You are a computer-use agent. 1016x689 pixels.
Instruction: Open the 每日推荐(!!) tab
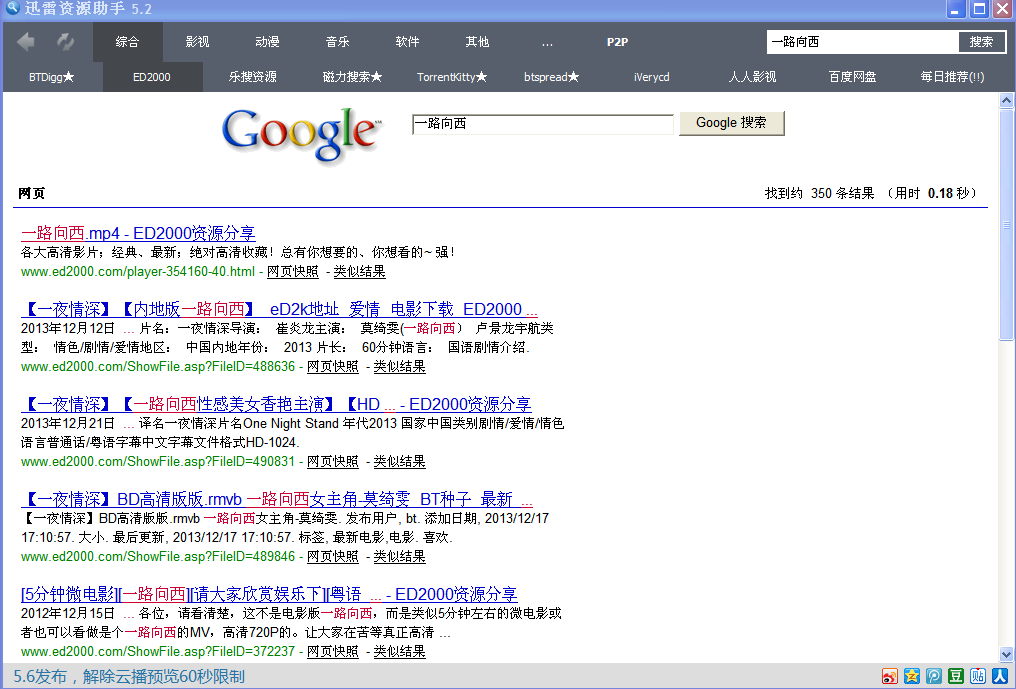(952, 76)
